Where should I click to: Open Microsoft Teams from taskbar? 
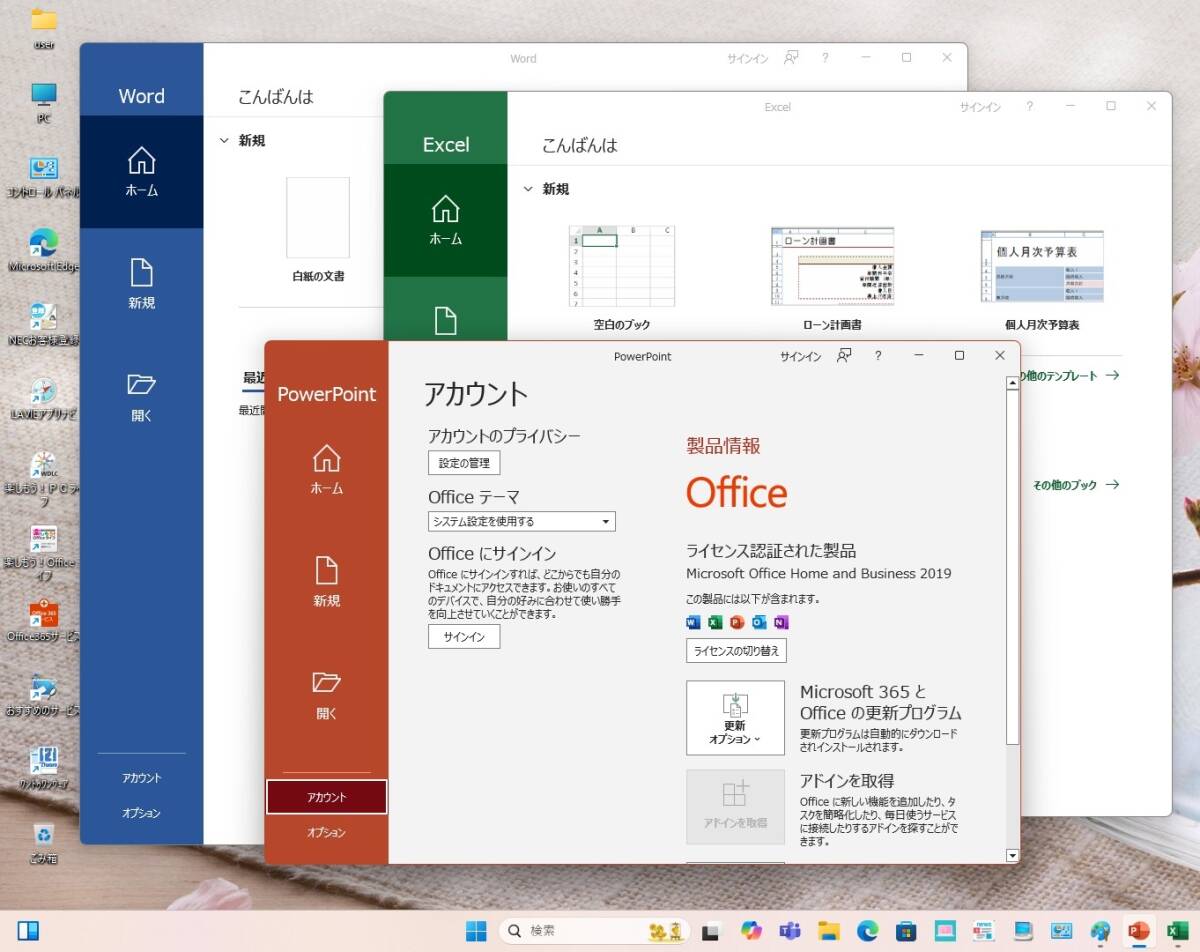(790, 931)
